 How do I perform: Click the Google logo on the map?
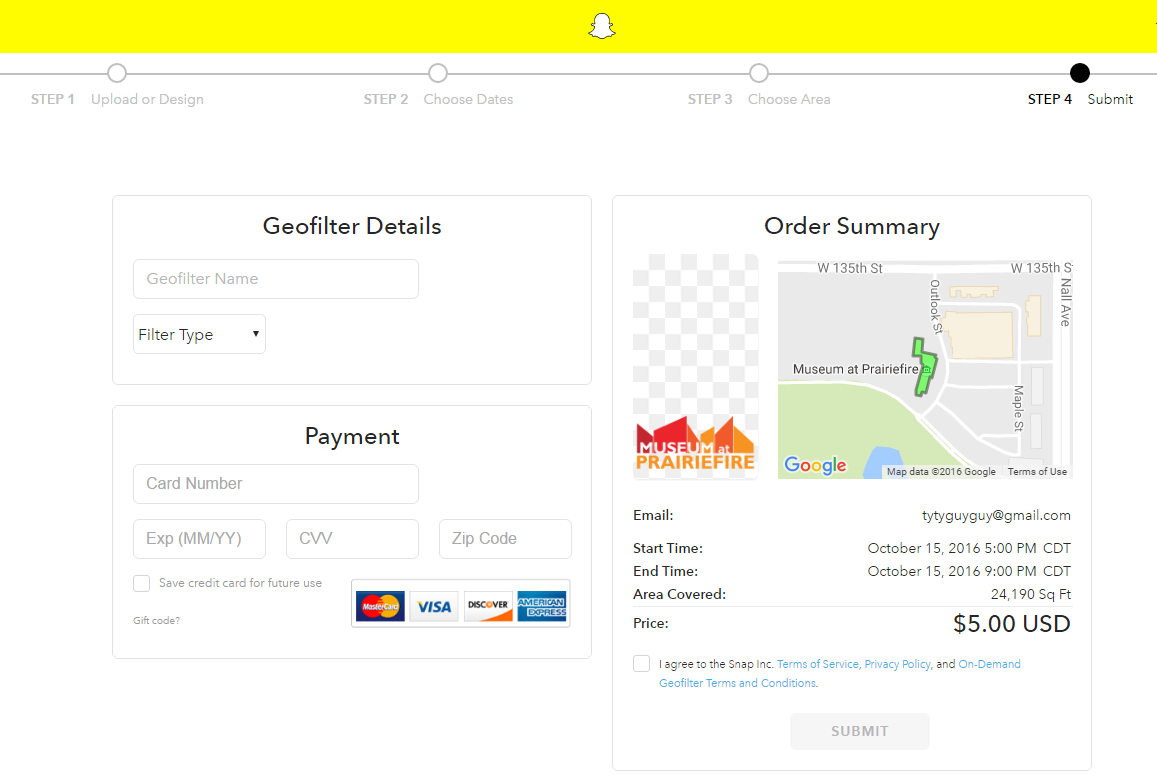(816, 465)
